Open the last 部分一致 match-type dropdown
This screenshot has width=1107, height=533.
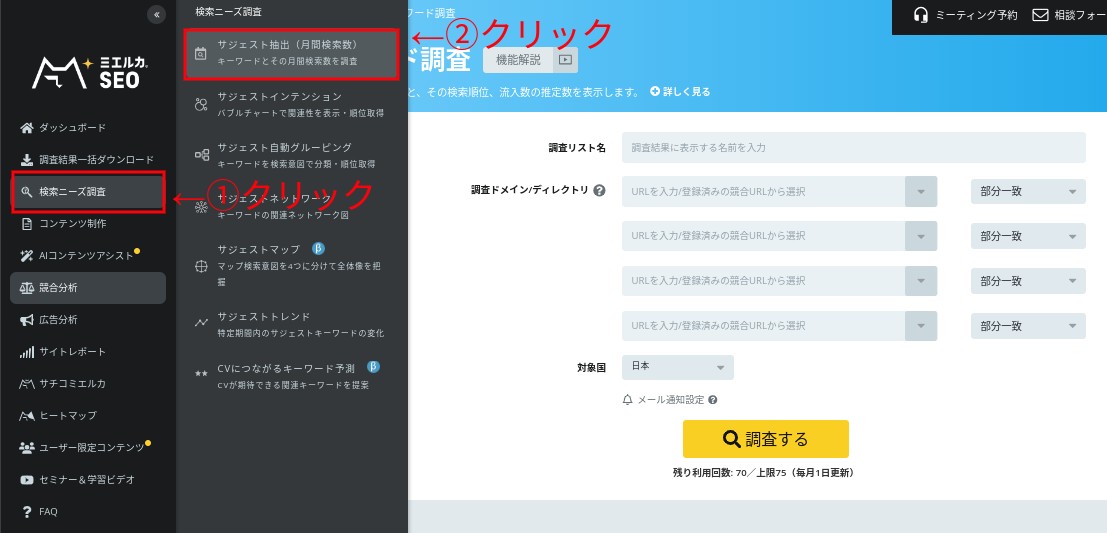(x=1027, y=326)
